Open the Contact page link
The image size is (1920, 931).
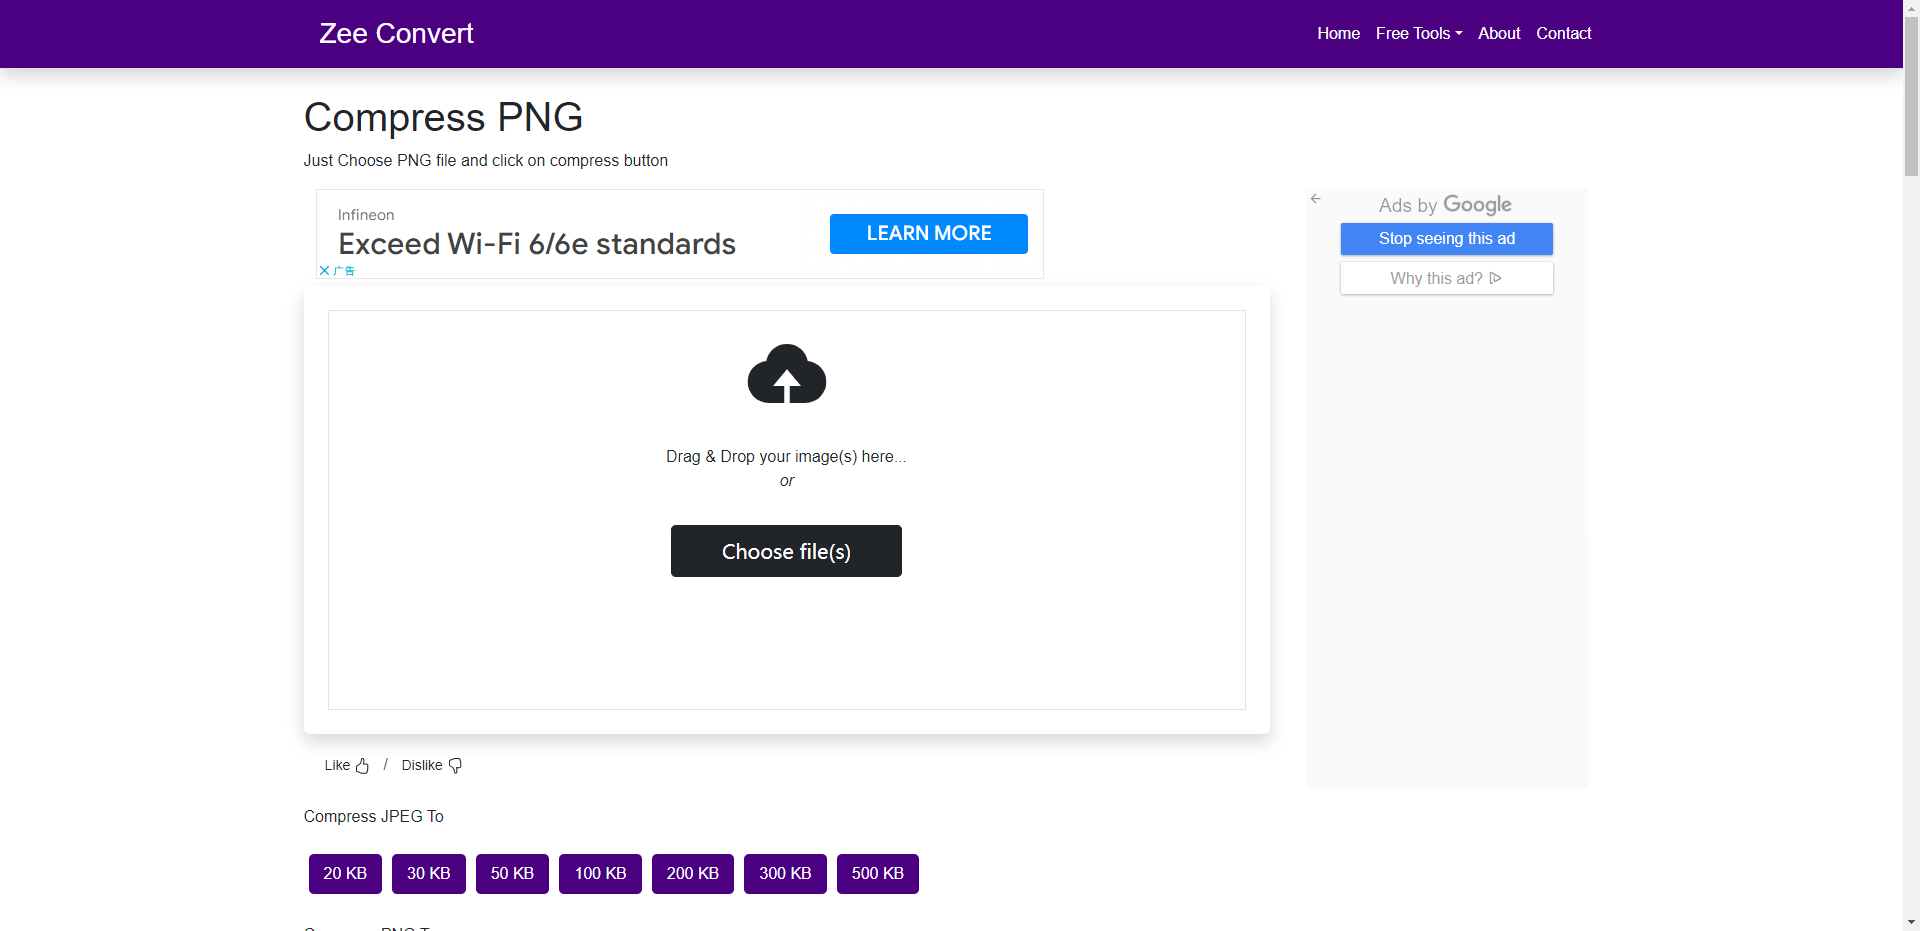click(1563, 33)
